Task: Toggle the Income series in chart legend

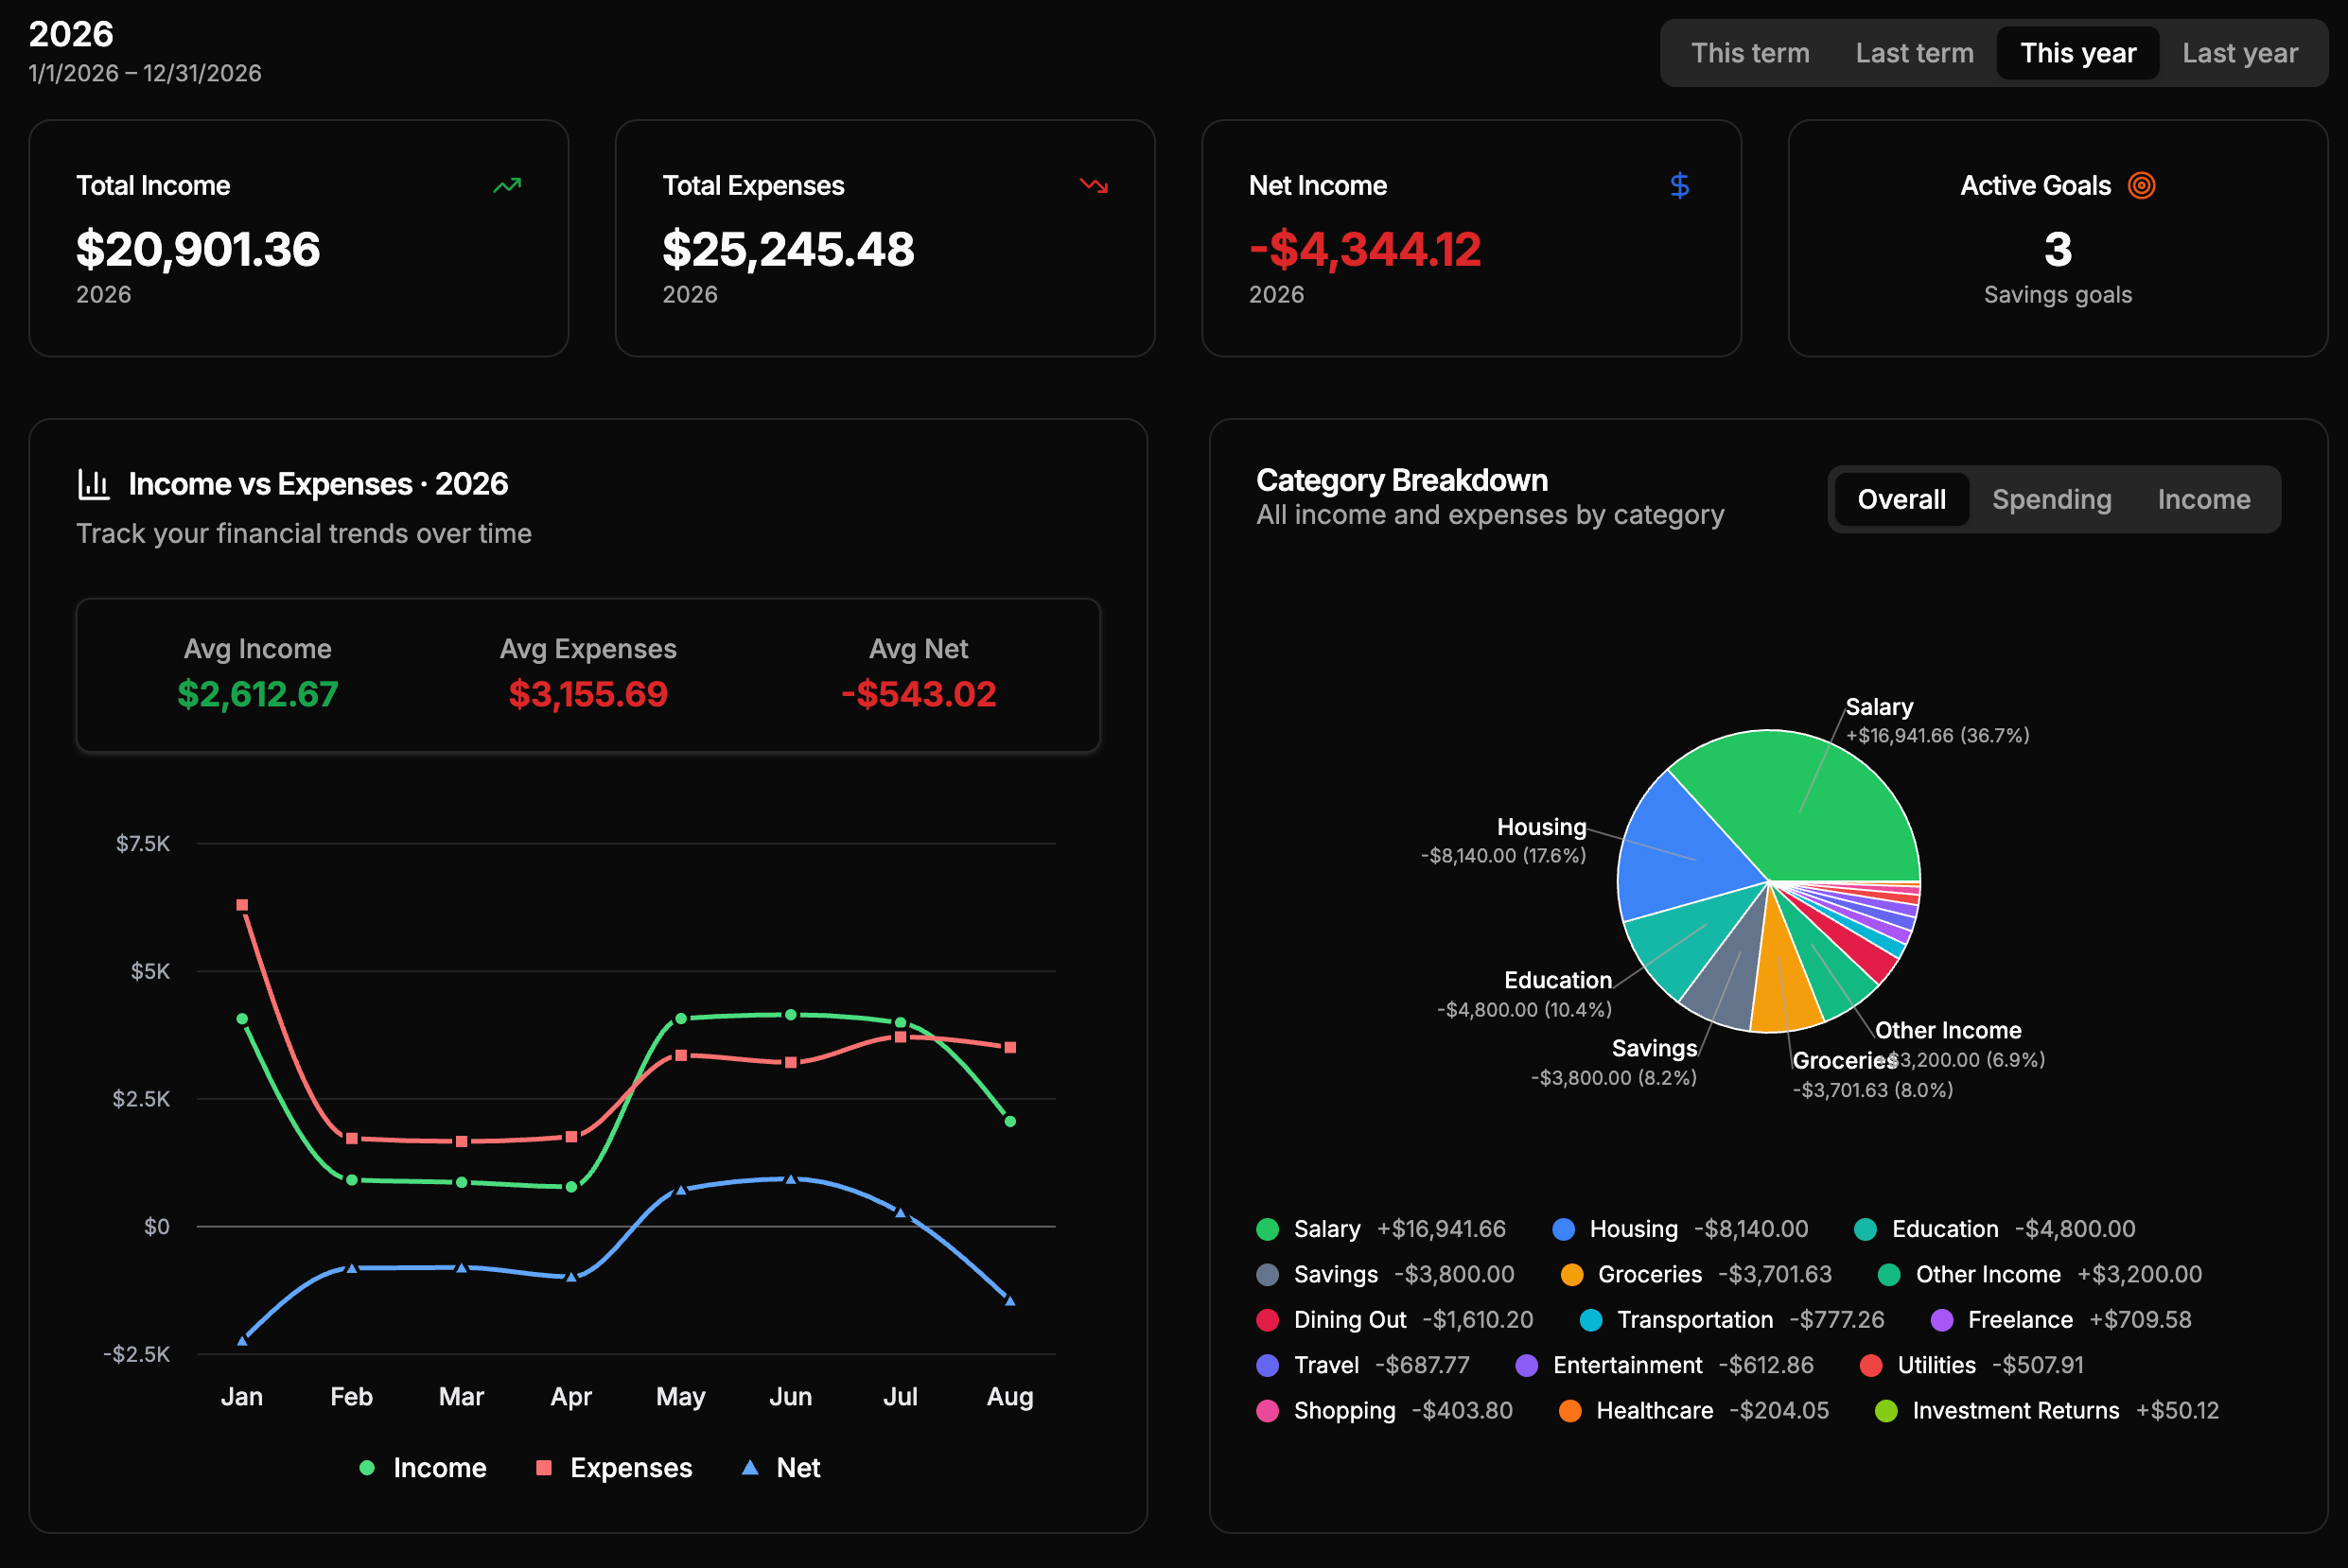Action: 422,1467
